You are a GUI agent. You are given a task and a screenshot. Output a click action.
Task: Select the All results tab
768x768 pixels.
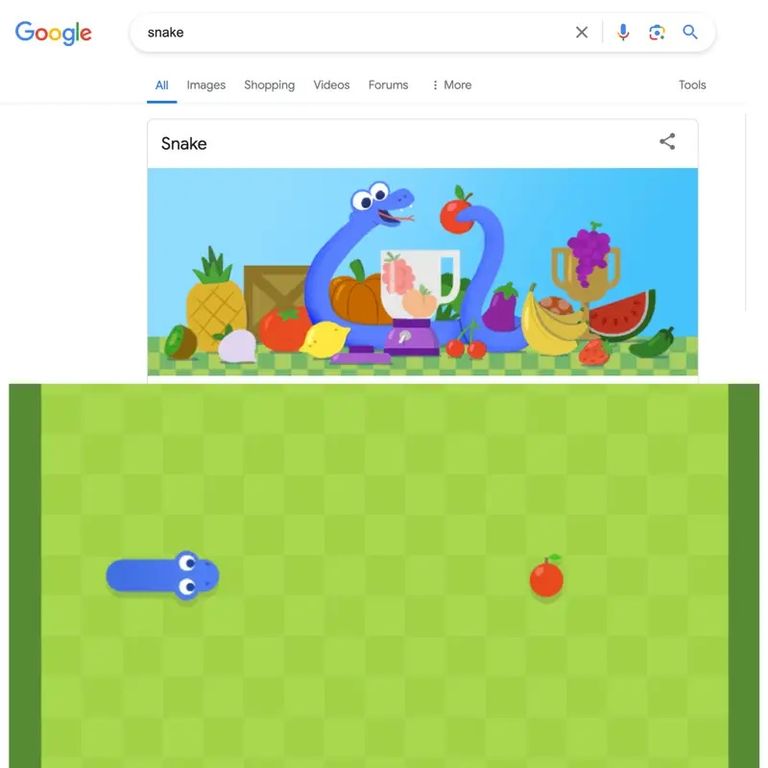tap(162, 85)
